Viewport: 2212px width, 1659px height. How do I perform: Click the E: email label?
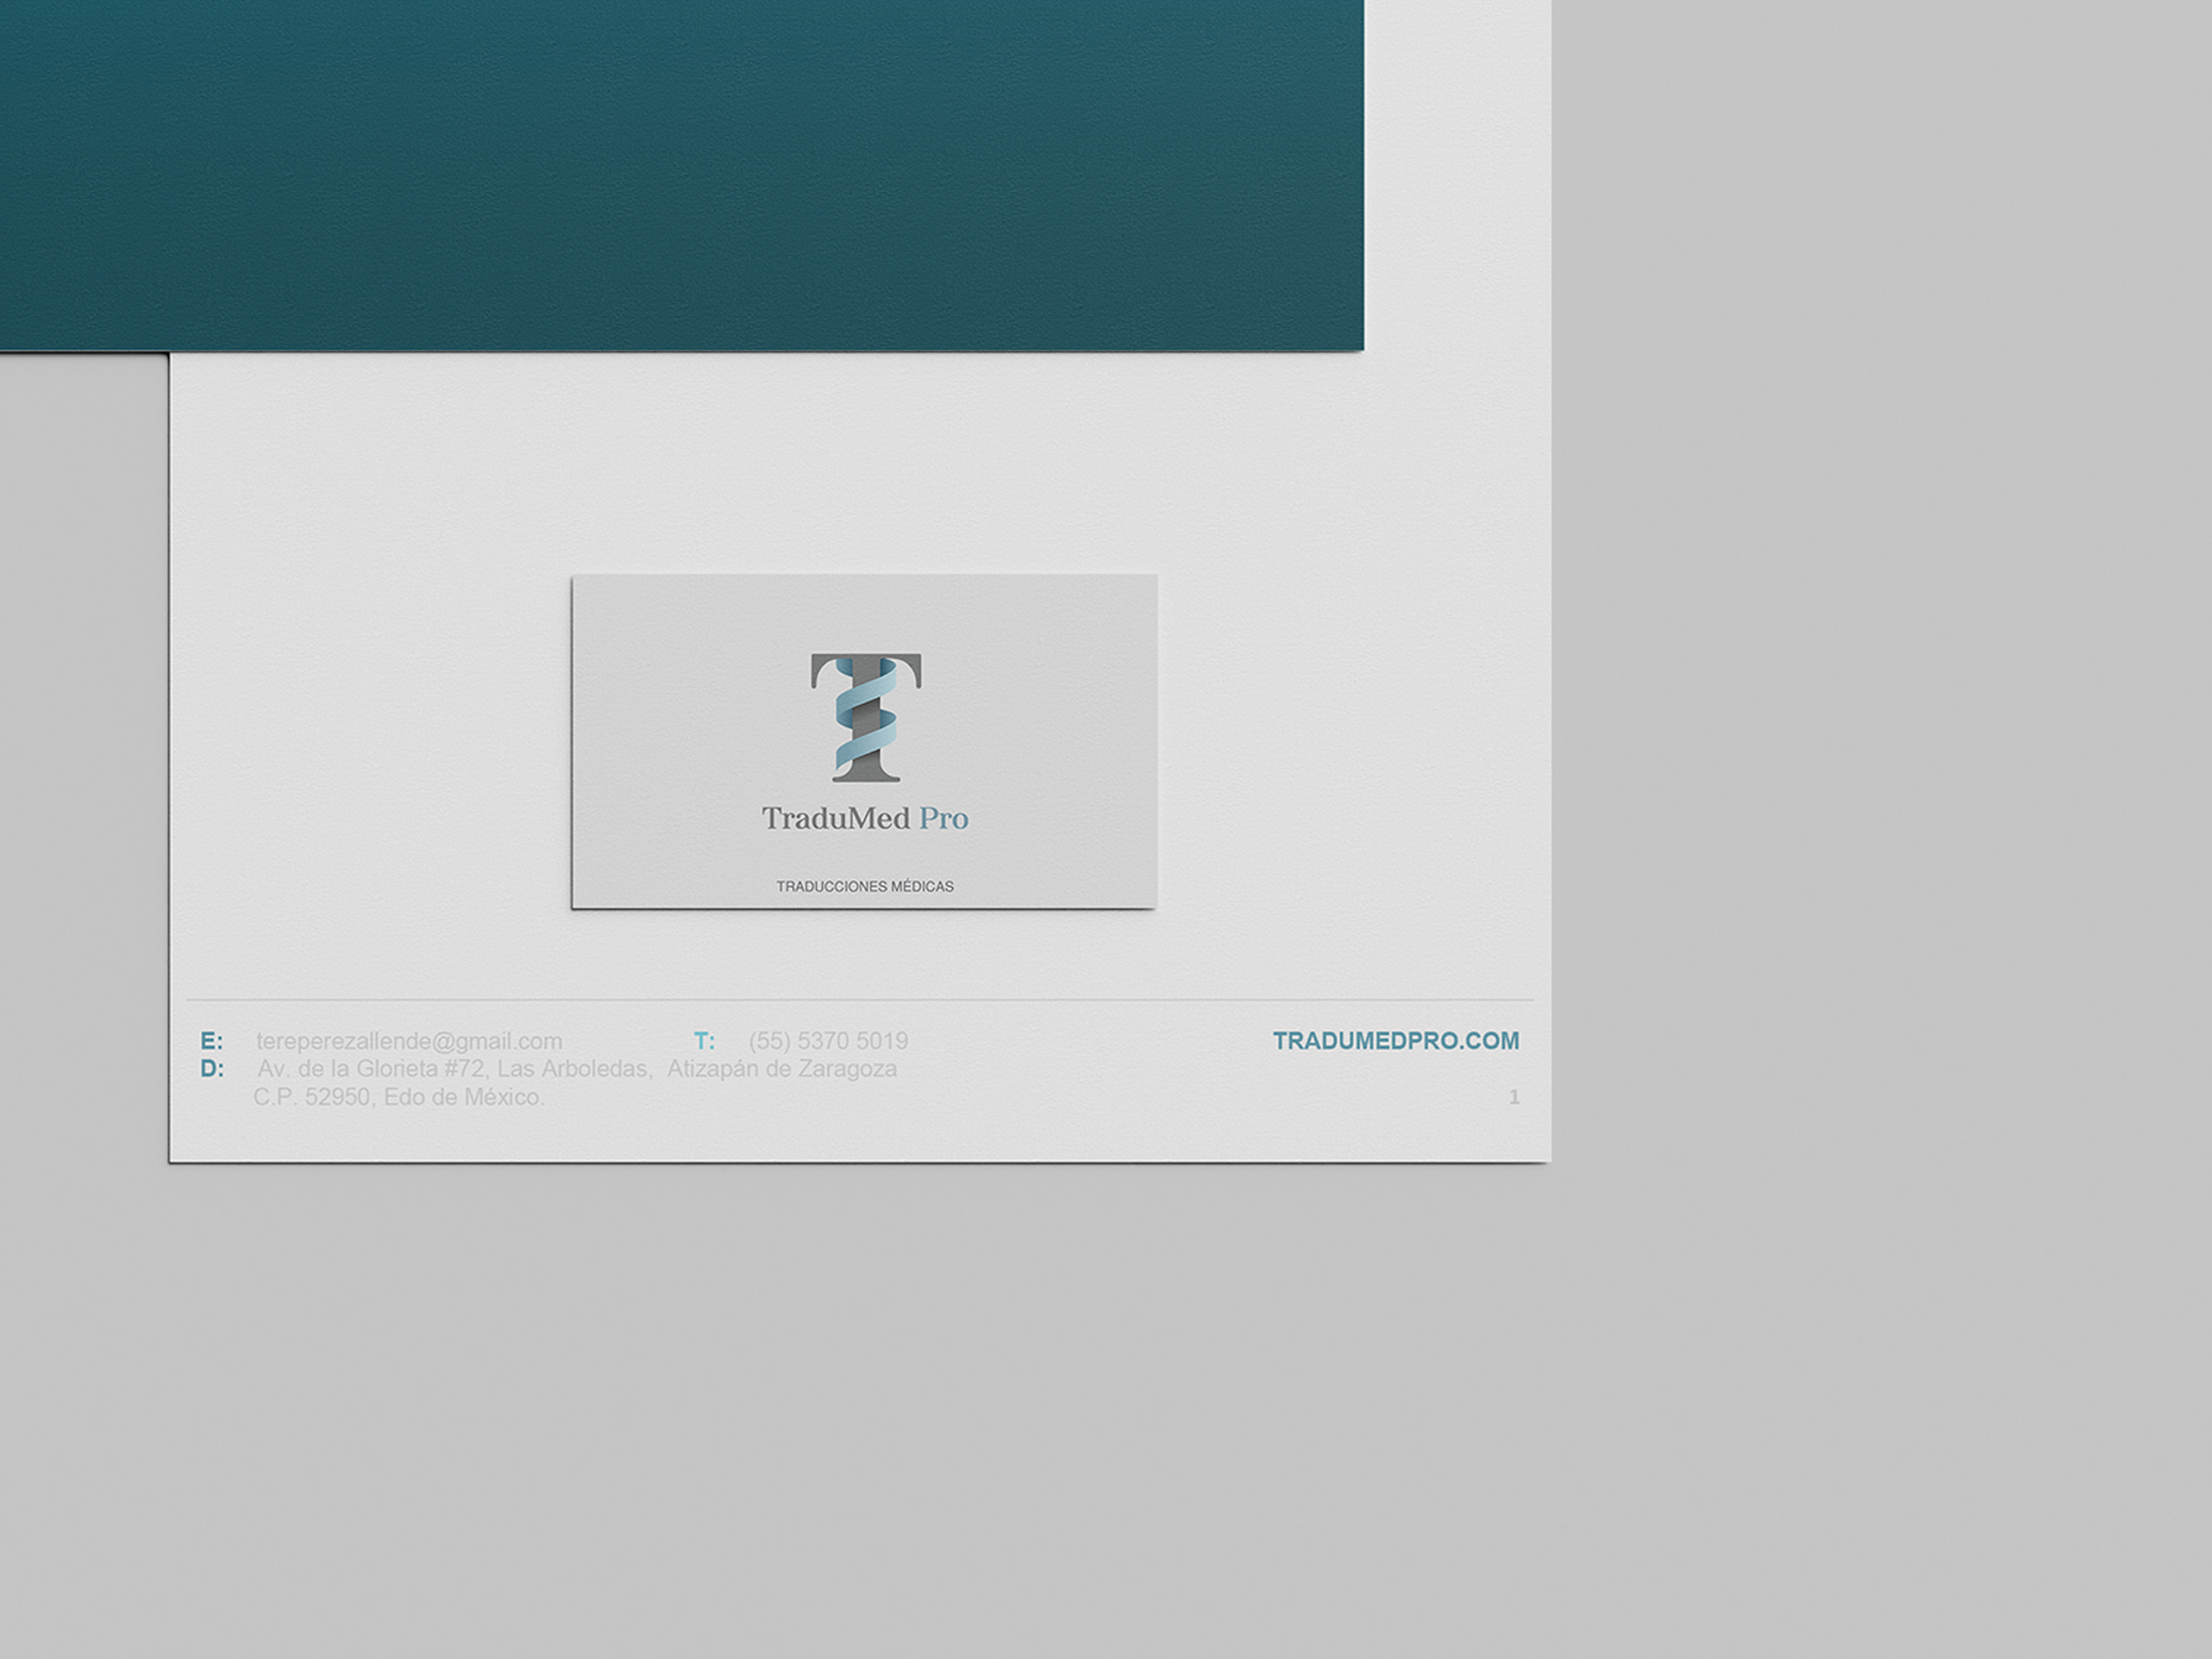[212, 1041]
